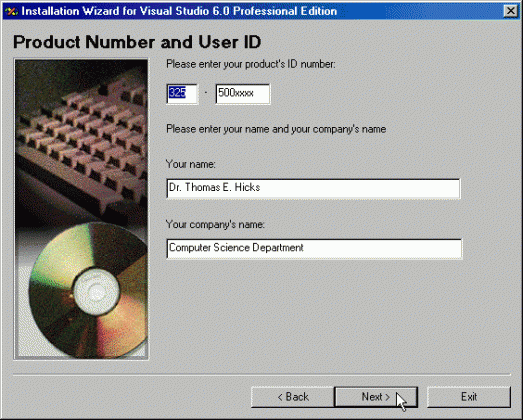
Task: Go to the previous step with Back
Action: point(293,397)
